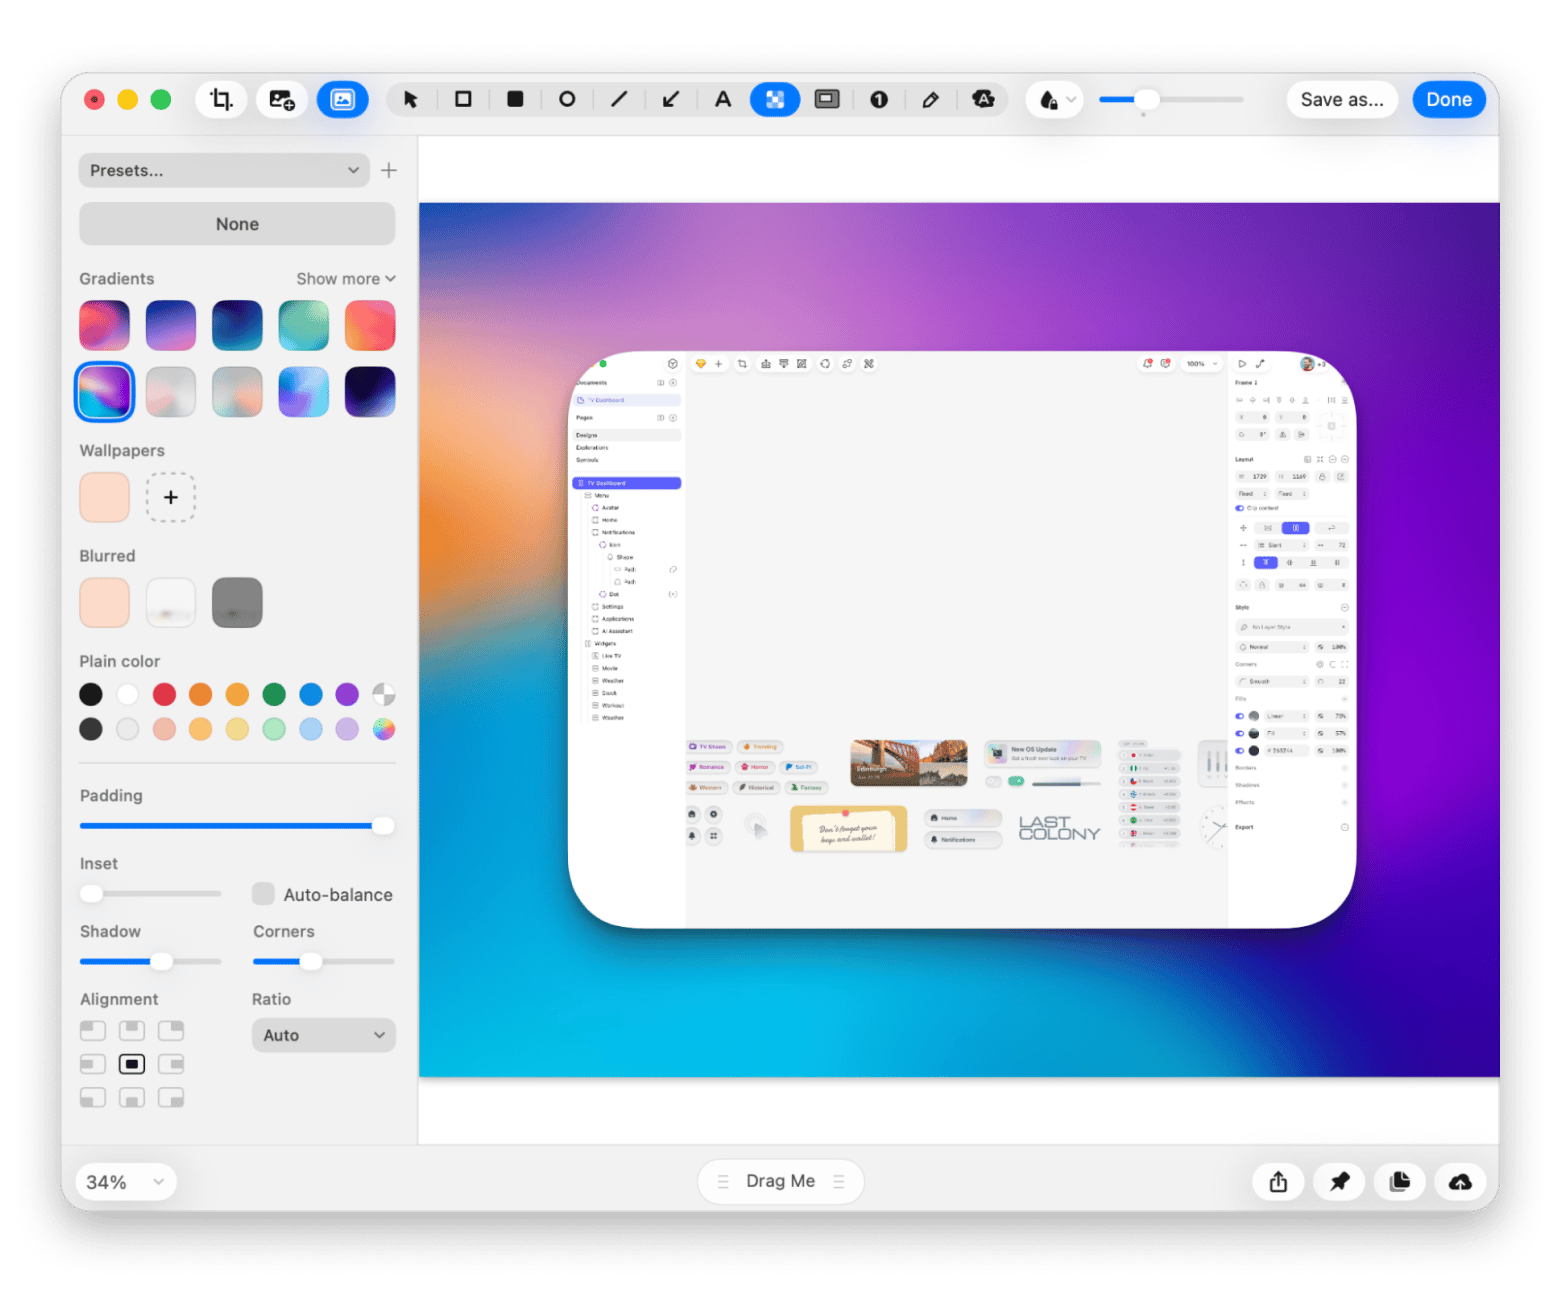Open the Ratio Auto dropdown

[x=324, y=1035]
